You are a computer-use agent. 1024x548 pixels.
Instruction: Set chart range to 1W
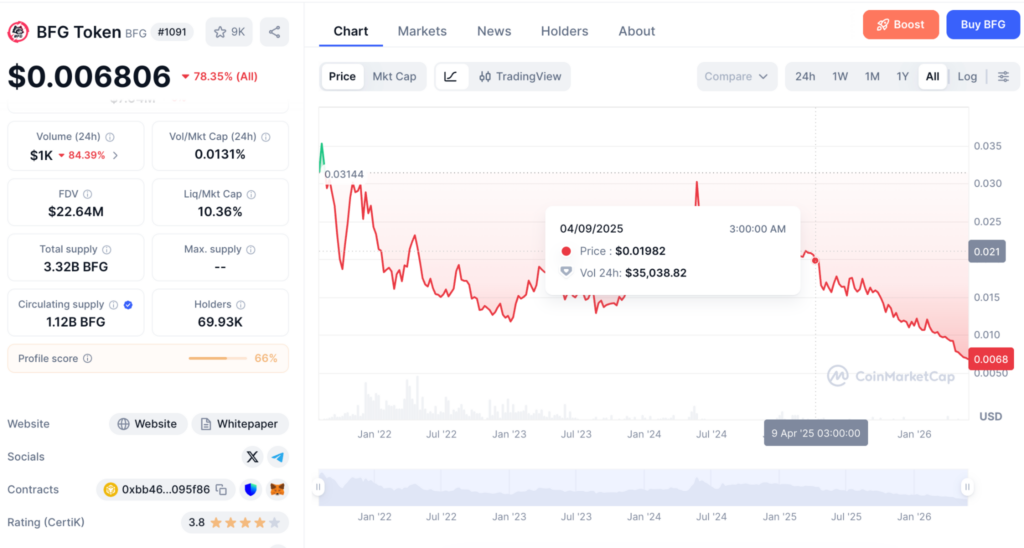pyautogui.click(x=840, y=76)
